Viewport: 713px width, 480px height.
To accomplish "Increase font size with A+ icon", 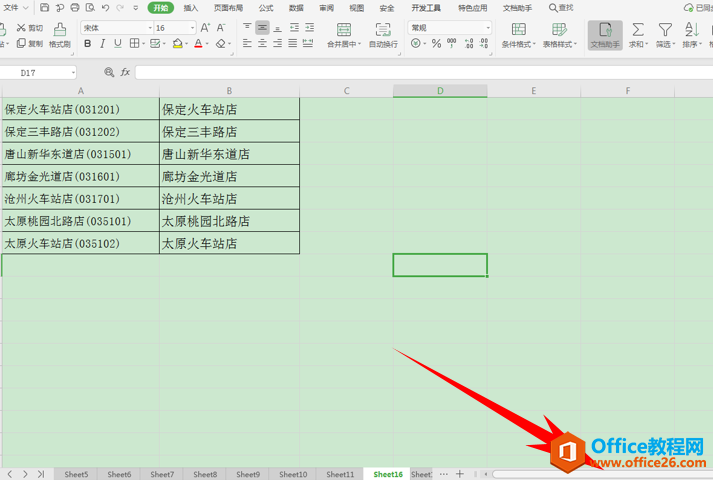I will coord(205,28).
